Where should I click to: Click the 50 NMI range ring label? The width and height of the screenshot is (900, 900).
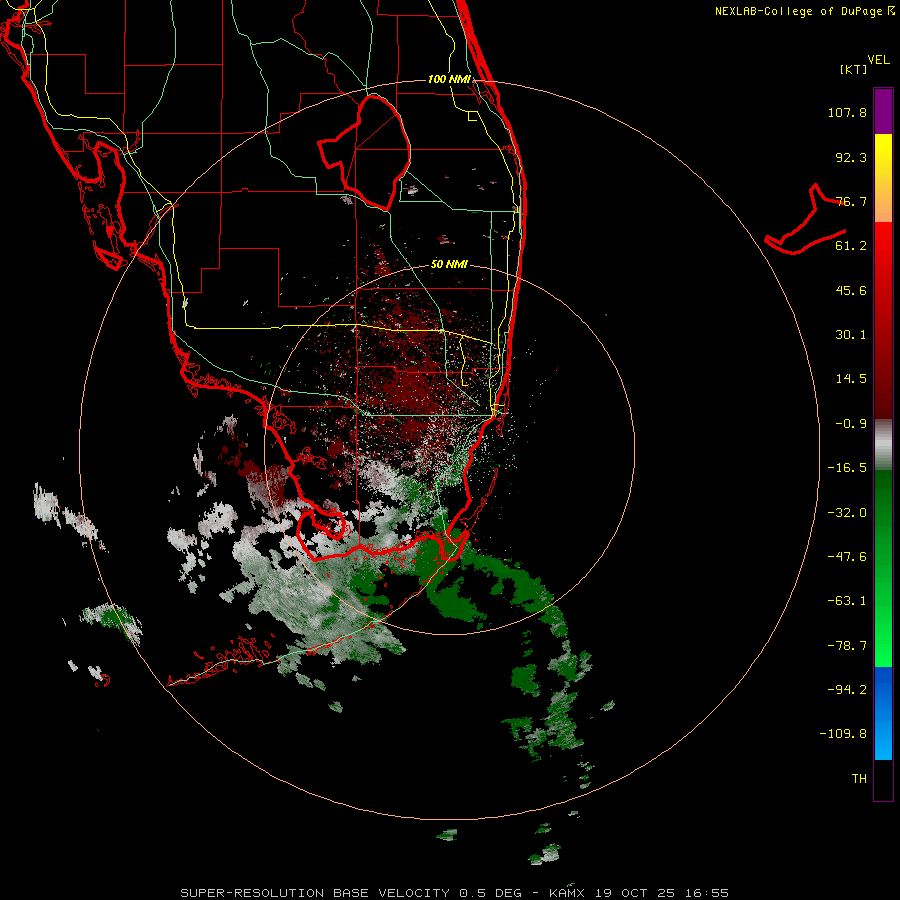[x=449, y=265]
